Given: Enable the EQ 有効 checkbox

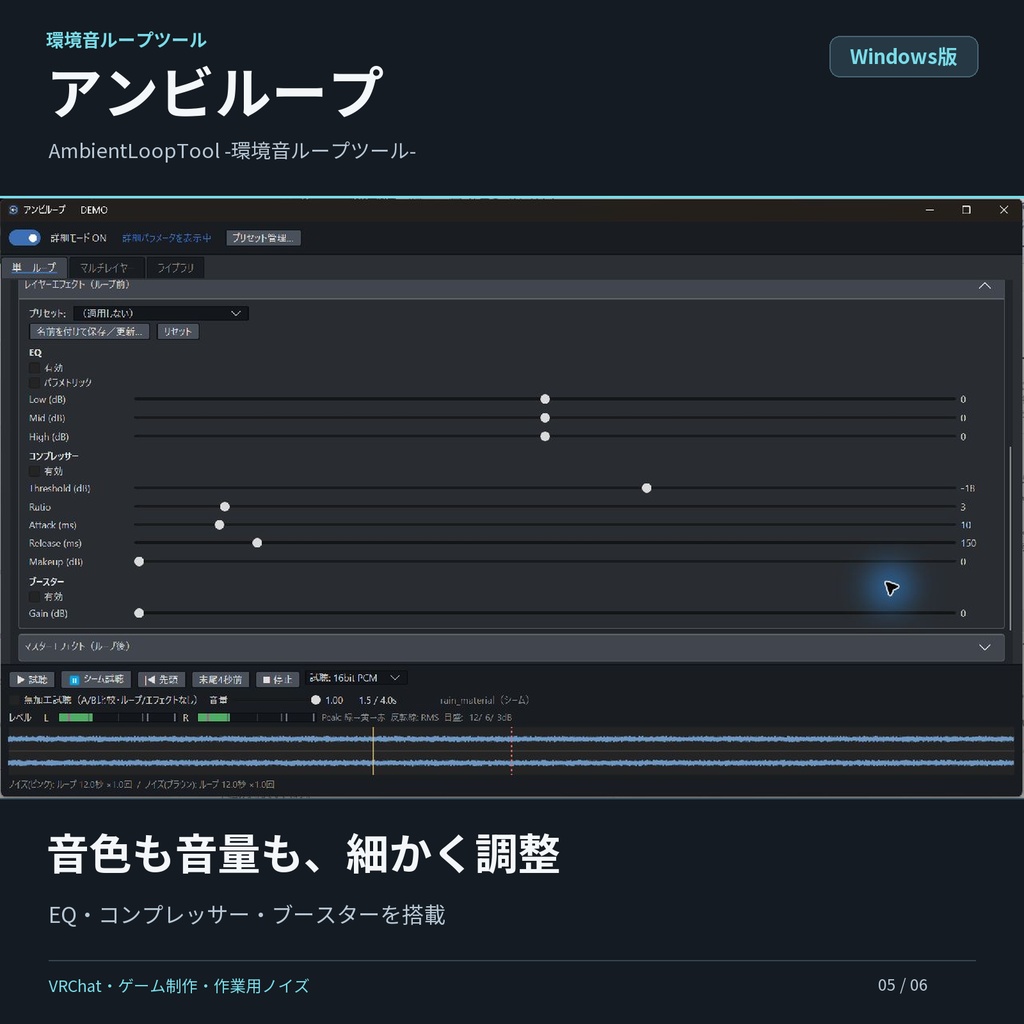Looking at the screenshot, I should (35, 368).
